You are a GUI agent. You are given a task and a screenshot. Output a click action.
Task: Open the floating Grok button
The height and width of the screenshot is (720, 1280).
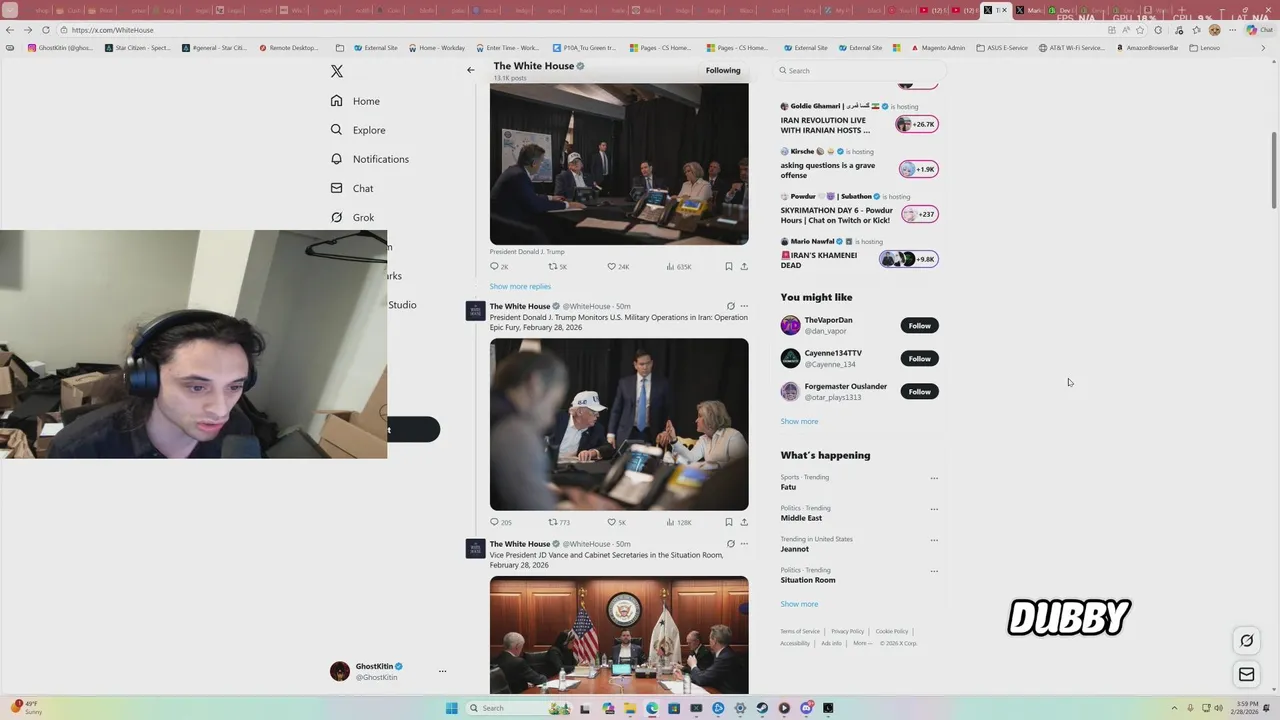(x=1247, y=641)
